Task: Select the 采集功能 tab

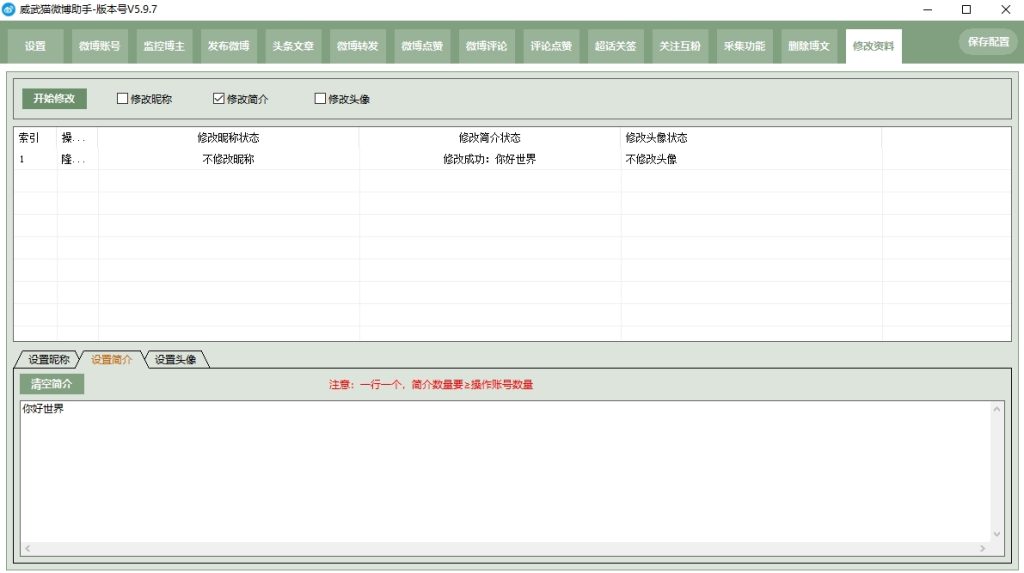Action: click(x=744, y=46)
